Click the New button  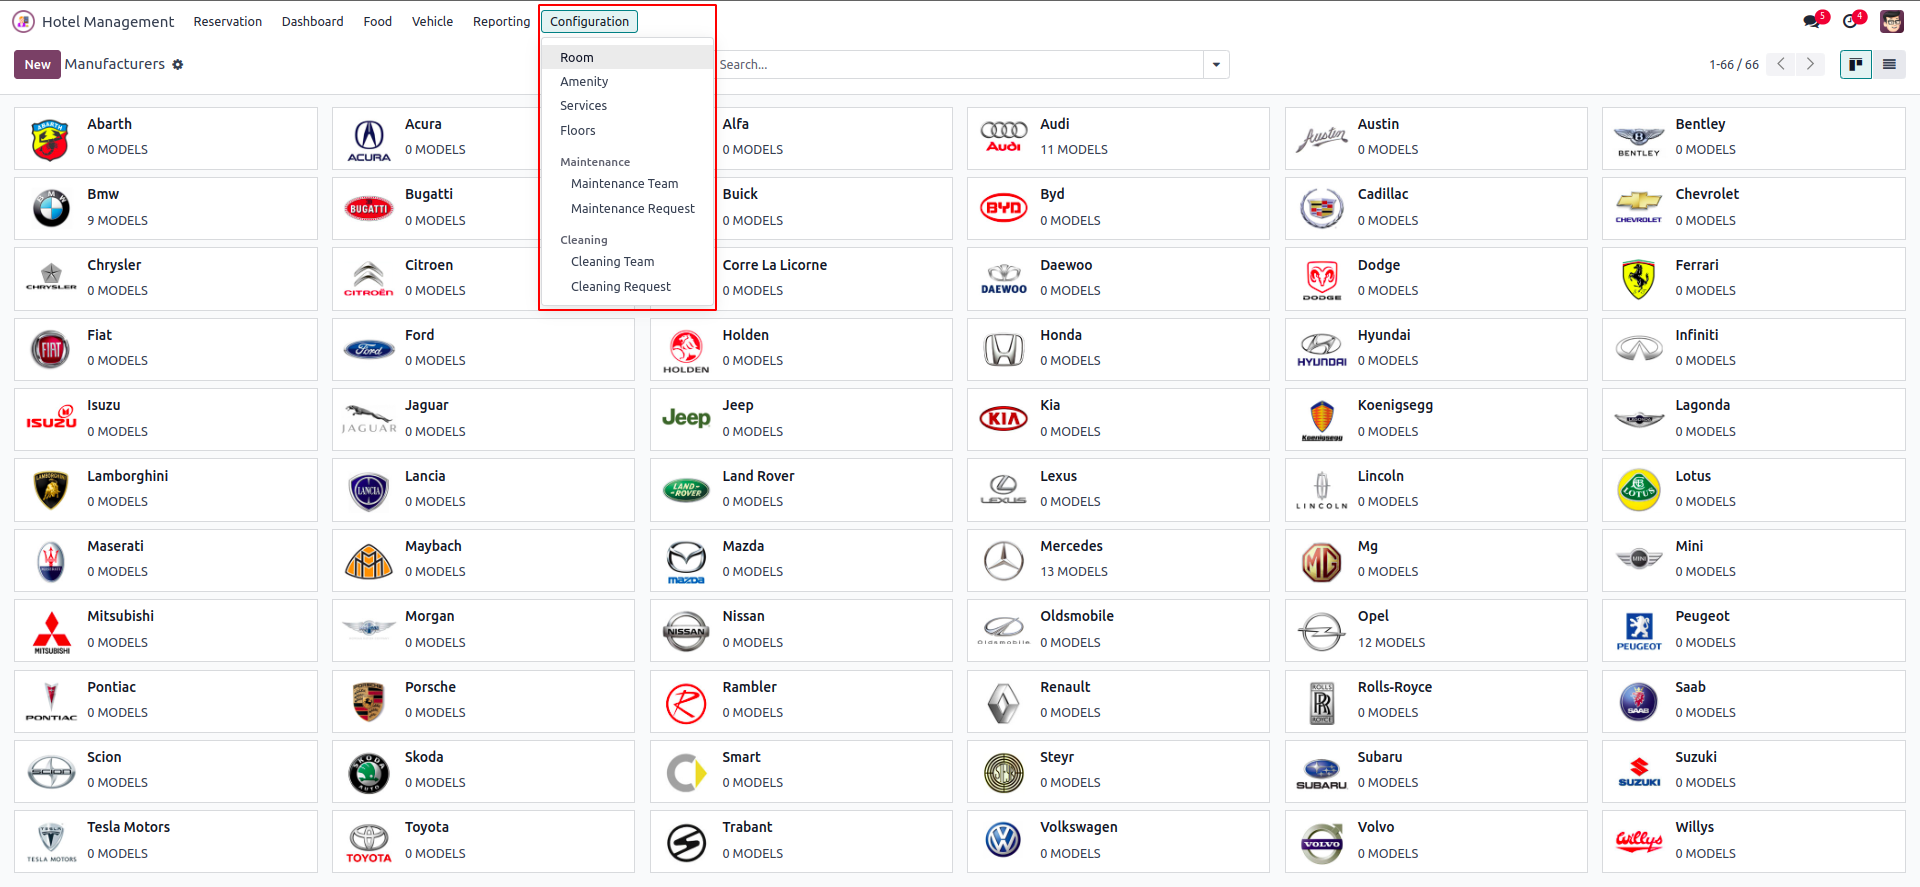pos(37,64)
